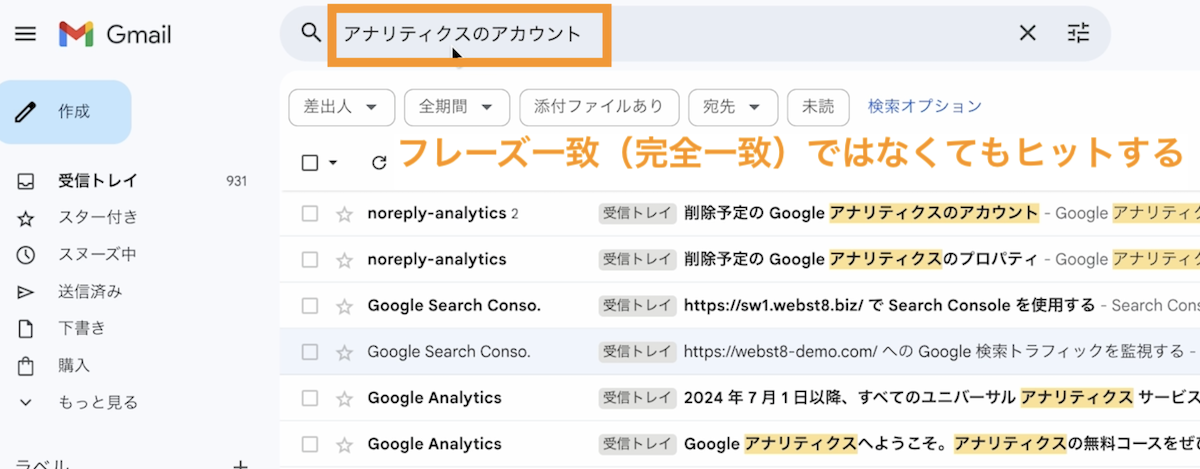Open the main menu hamburger icon
The image size is (1200, 469).
point(25,34)
